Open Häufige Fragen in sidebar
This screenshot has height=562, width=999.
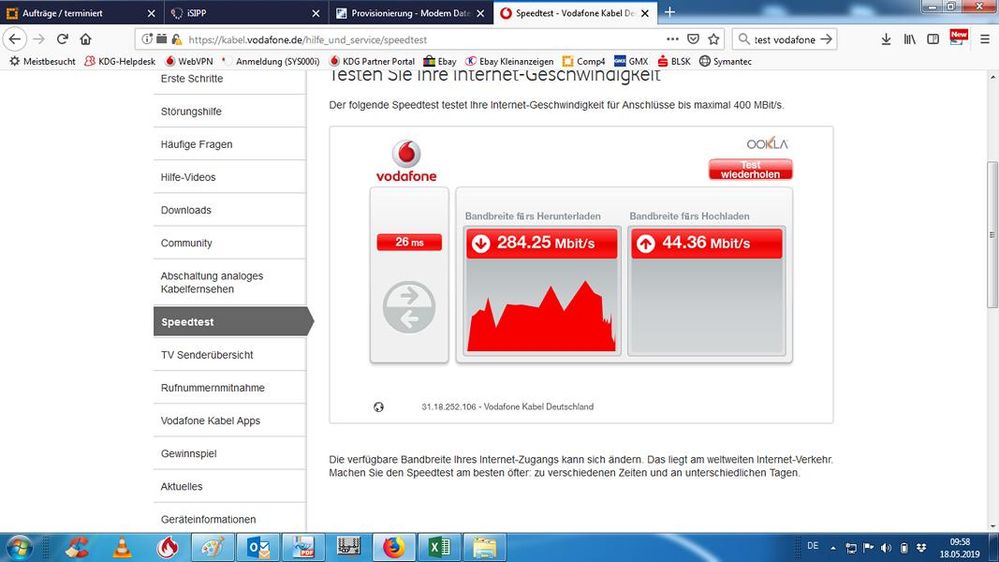pyautogui.click(x=196, y=144)
